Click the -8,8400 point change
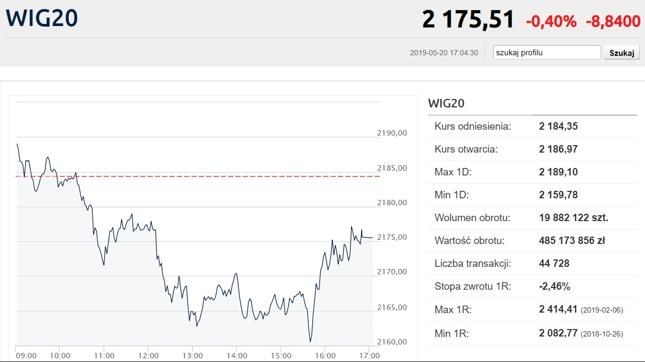The width and height of the screenshot is (645, 362). click(613, 21)
